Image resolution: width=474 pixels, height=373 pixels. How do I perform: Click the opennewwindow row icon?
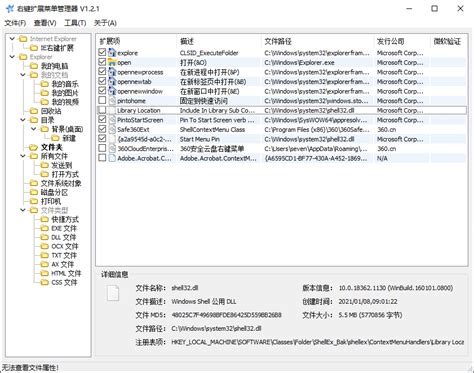click(112, 91)
